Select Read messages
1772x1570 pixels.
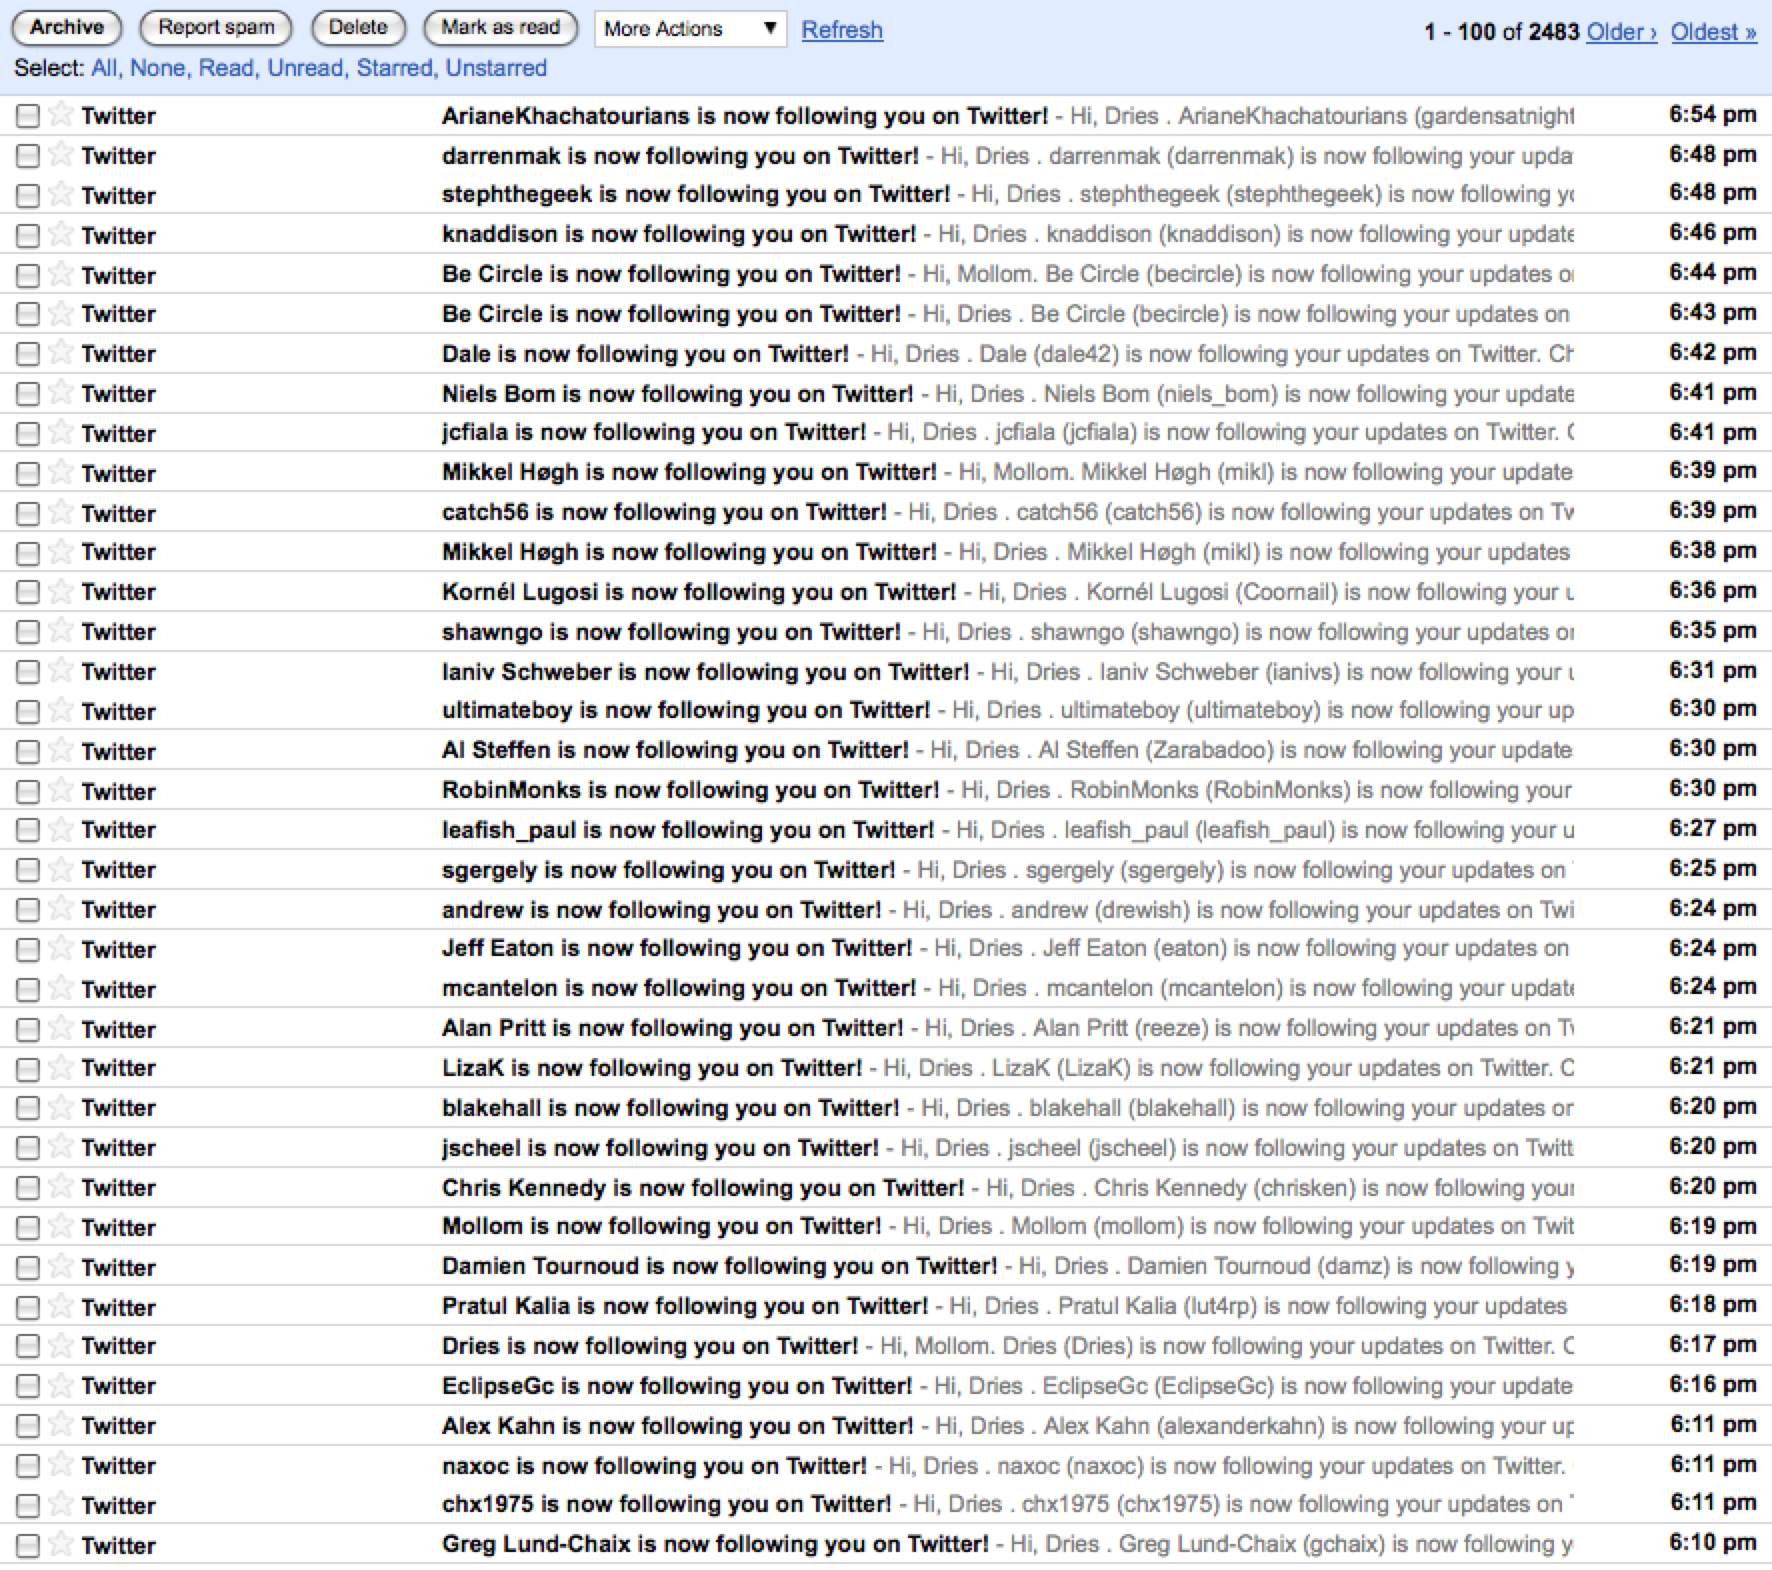[x=226, y=68]
